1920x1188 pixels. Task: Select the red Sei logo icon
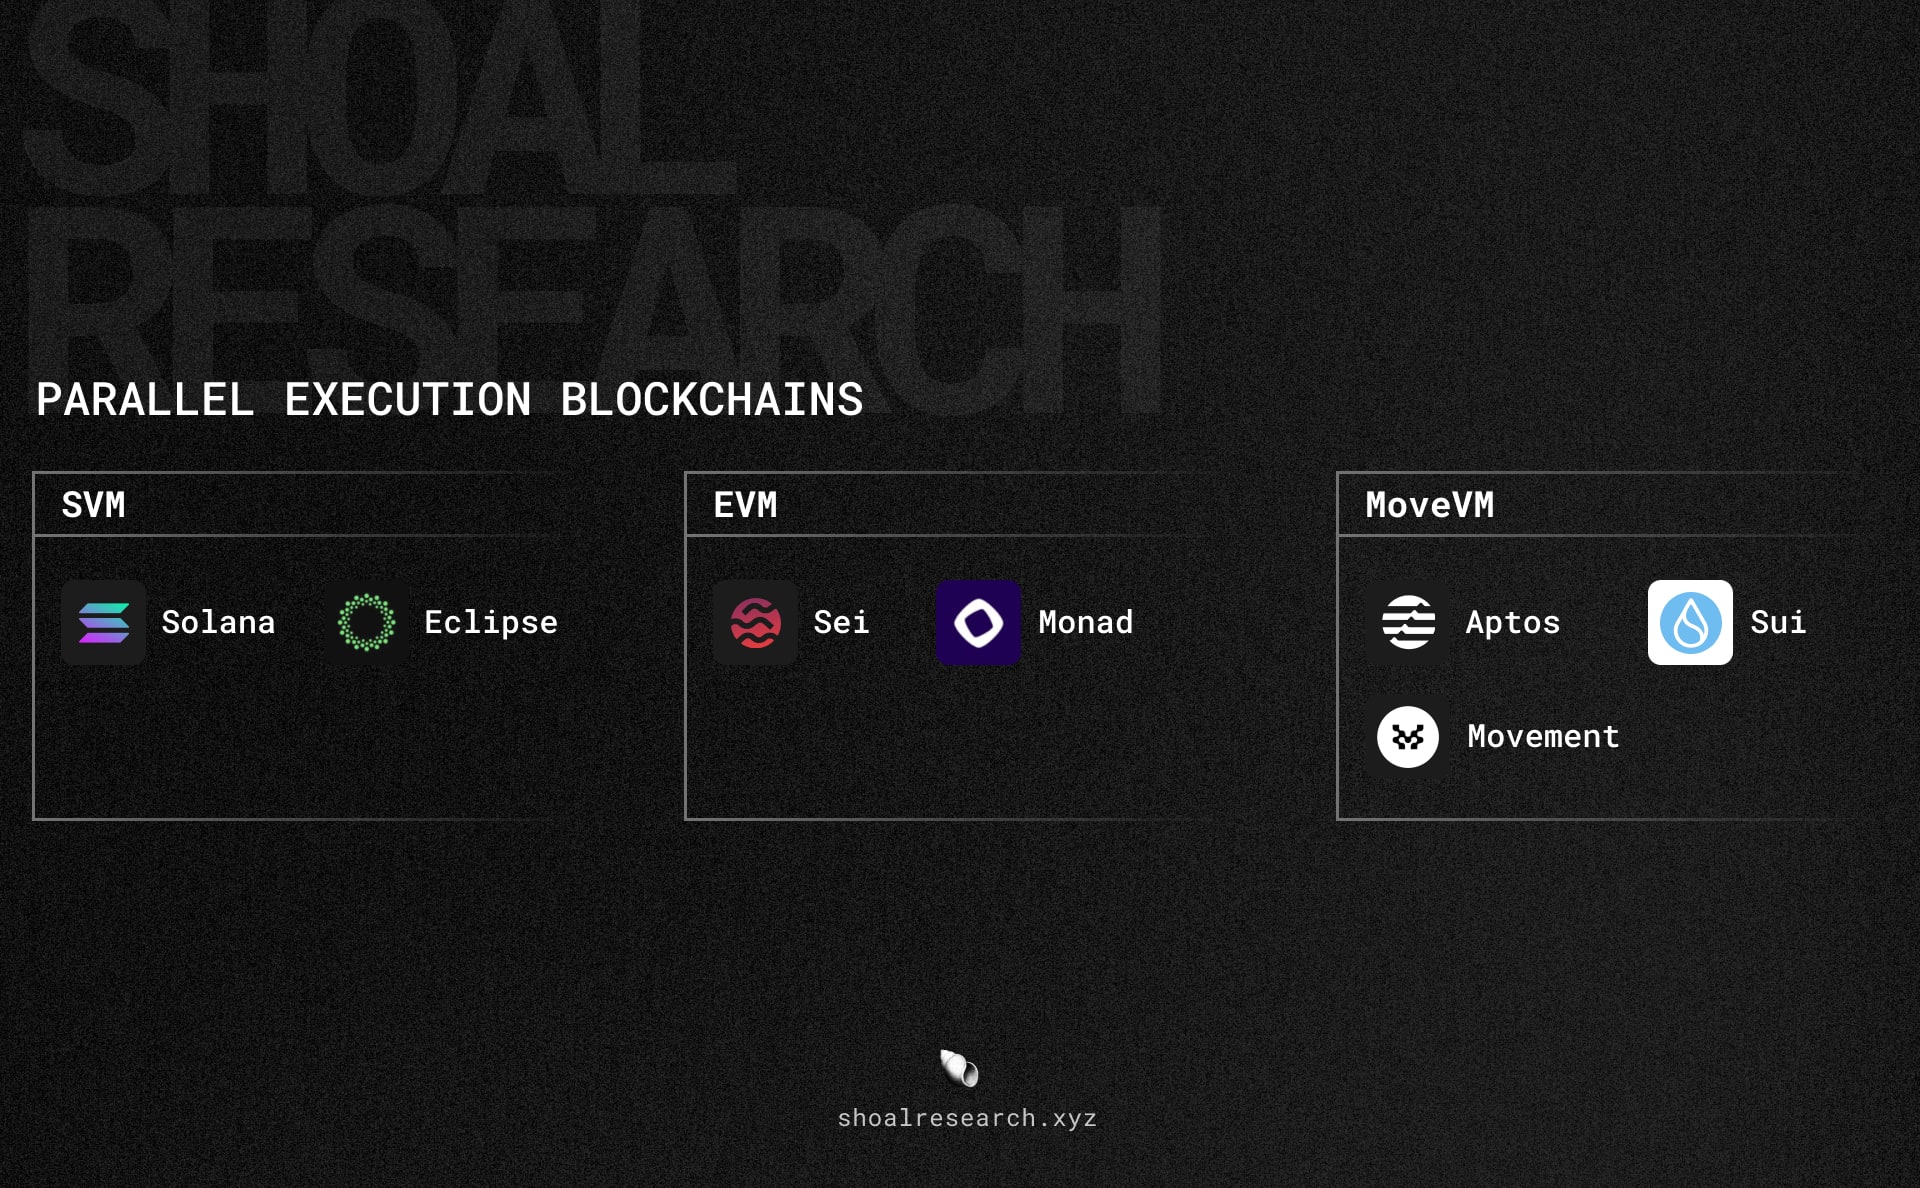coord(755,622)
